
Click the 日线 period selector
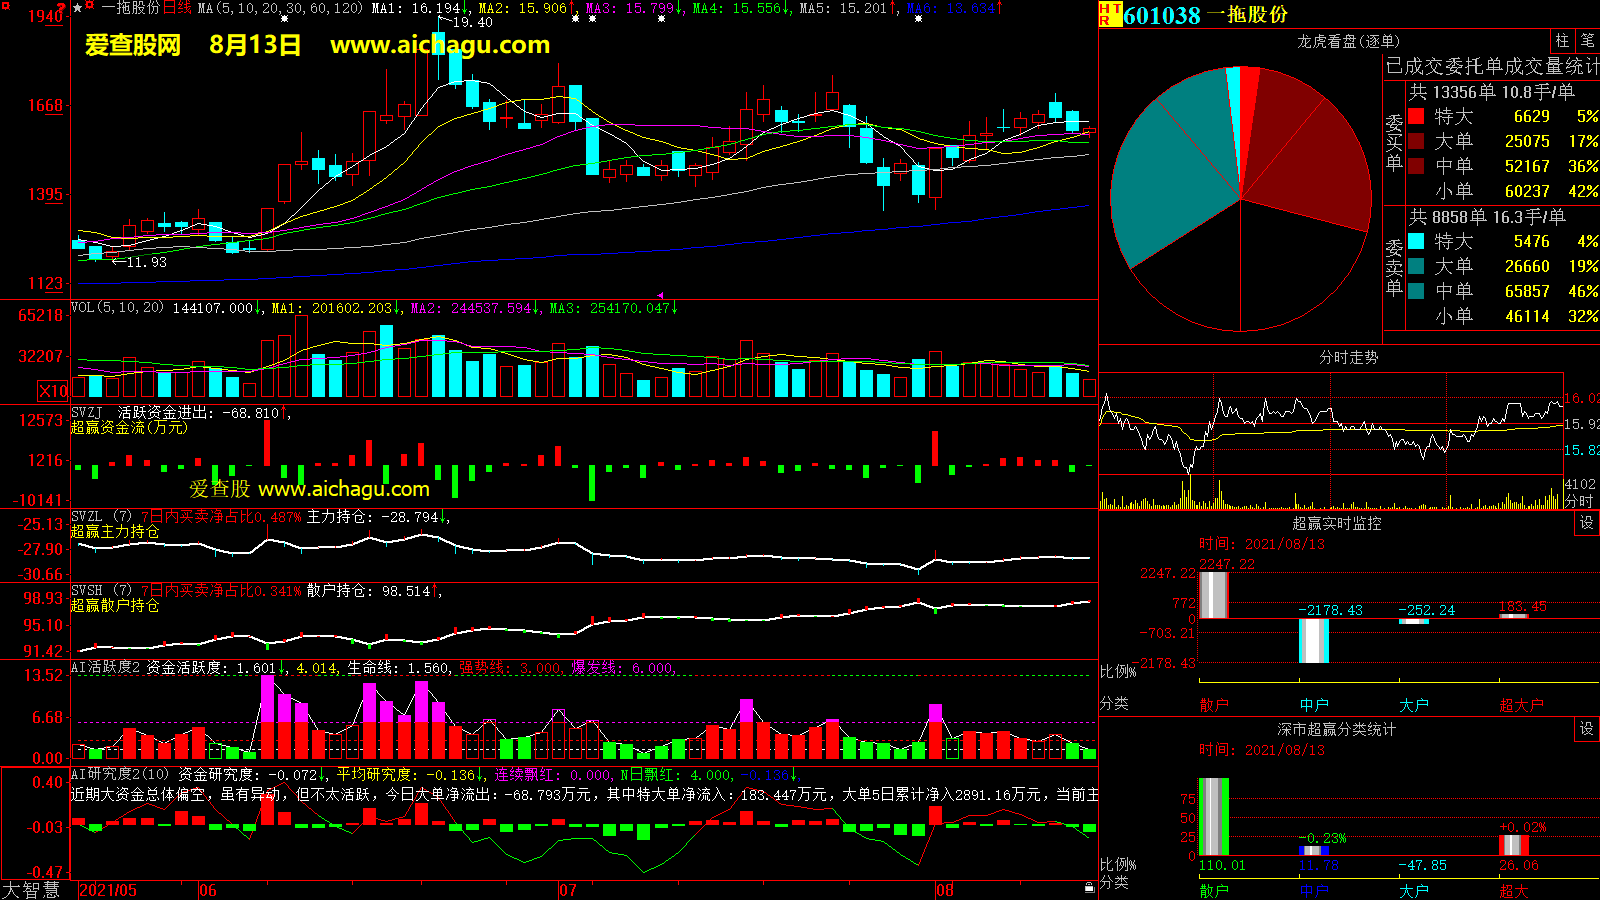pyautogui.click(x=177, y=8)
